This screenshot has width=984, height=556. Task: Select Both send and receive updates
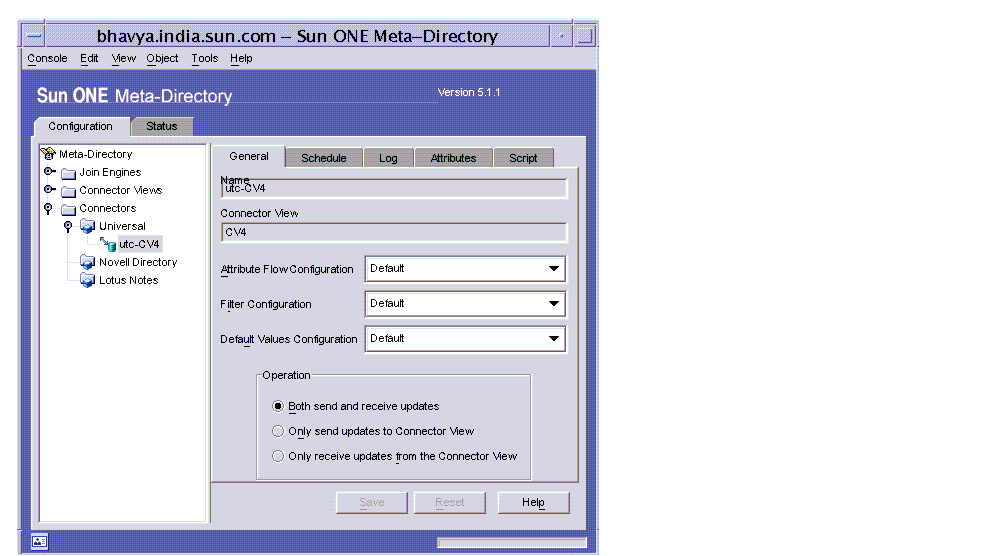click(x=278, y=406)
